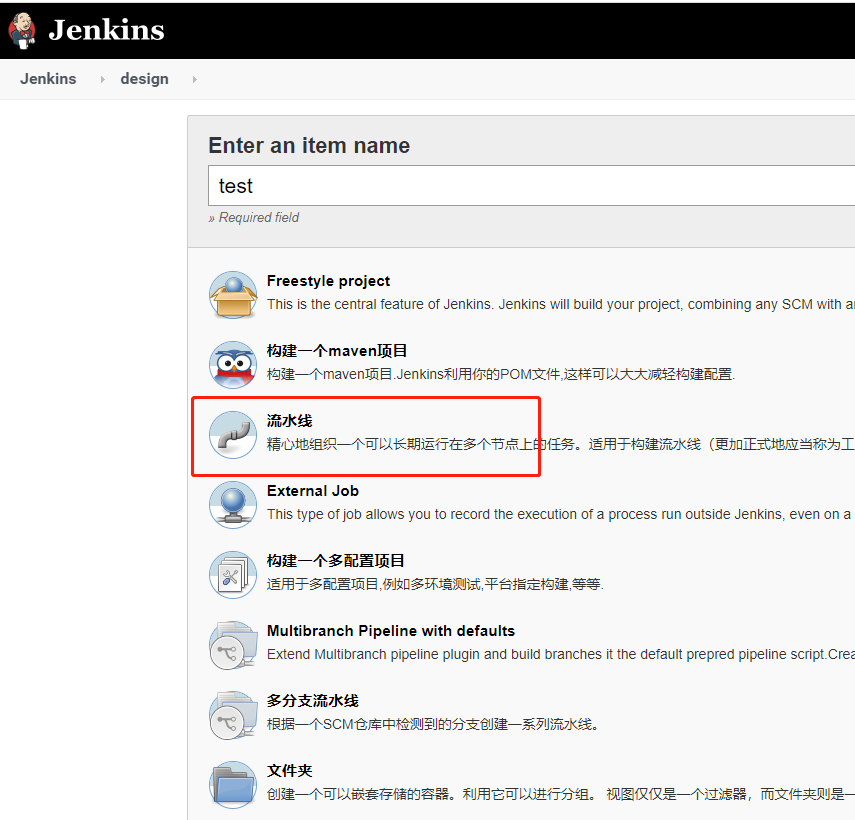Select the Maven project penguin icon
This screenshot has height=820, width=855.
coord(233,362)
